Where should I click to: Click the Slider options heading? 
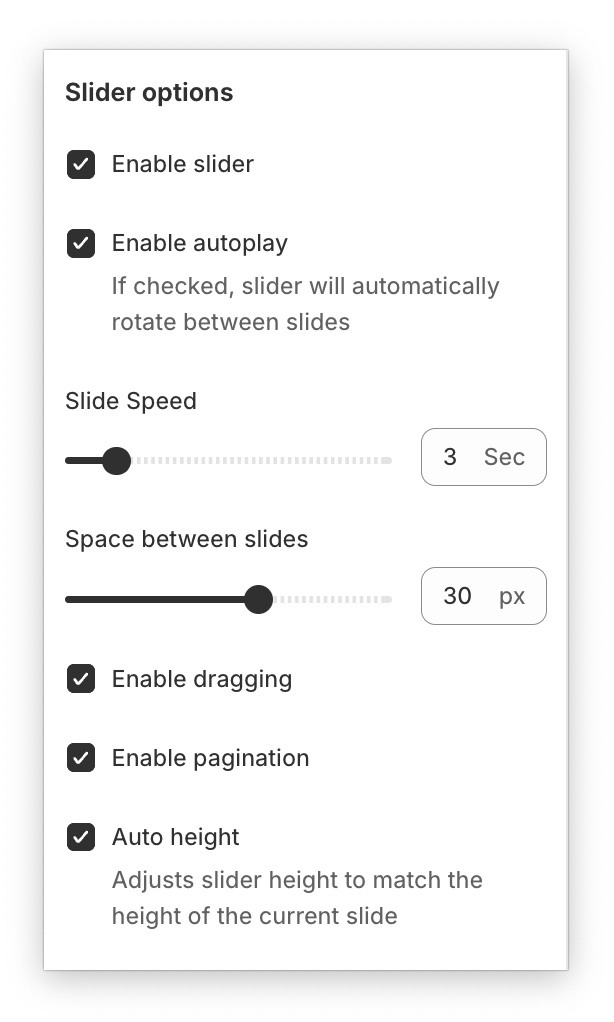pyautogui.click(x=149, y=93)
